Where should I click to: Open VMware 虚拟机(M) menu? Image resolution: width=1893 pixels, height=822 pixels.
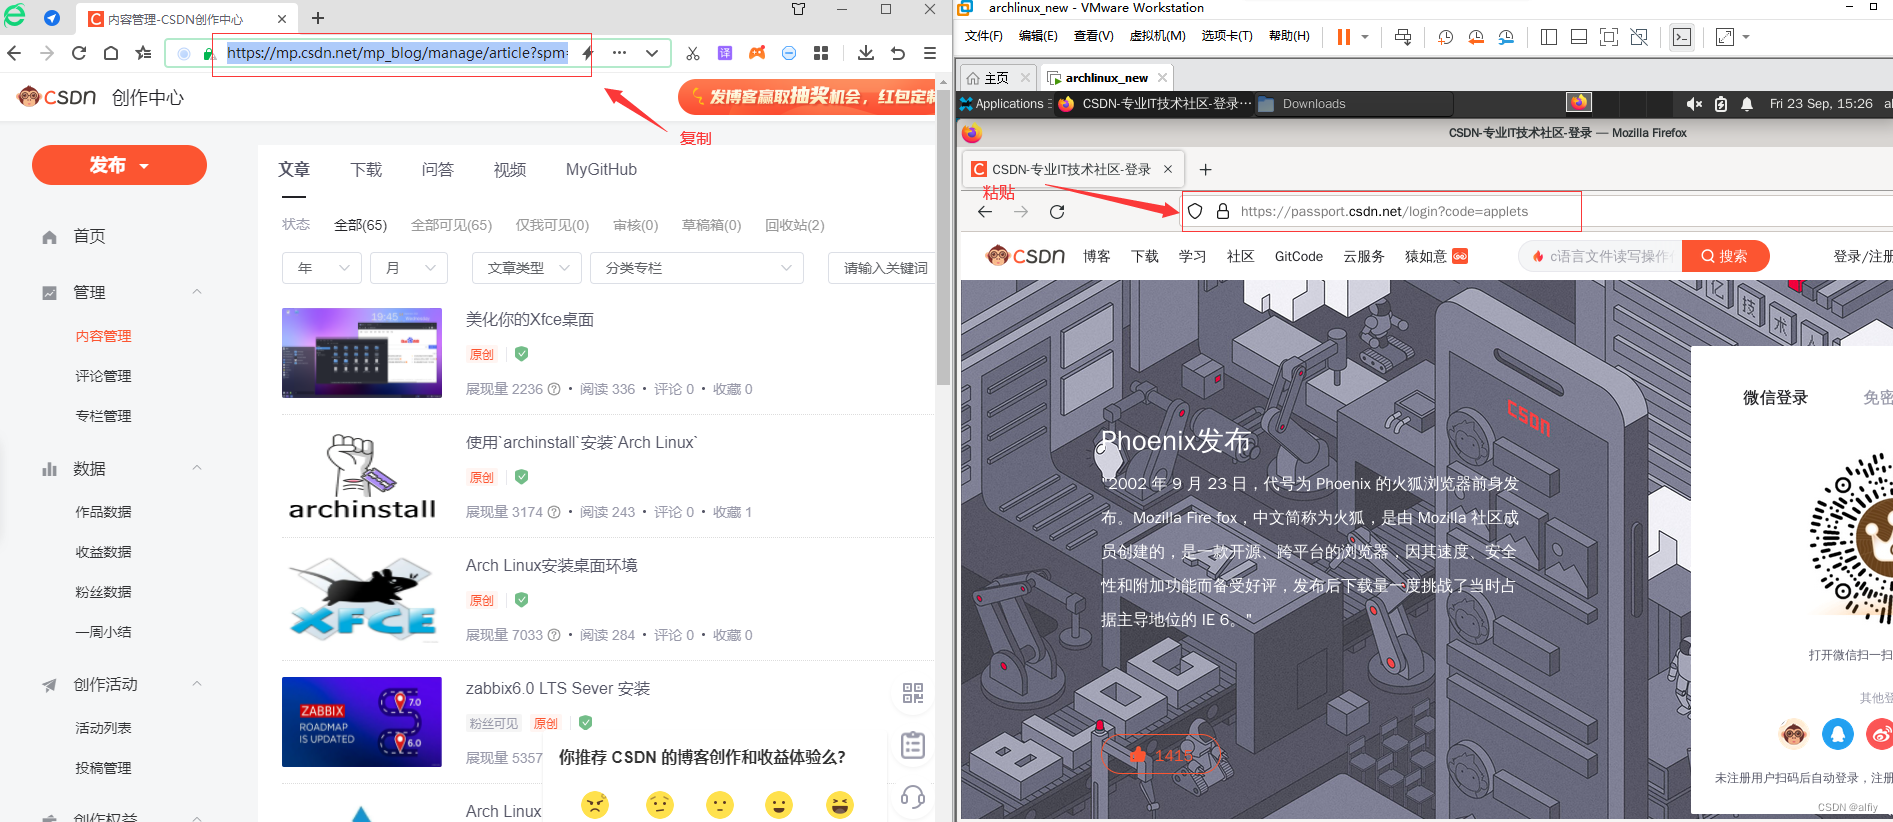click(1158, 36)
